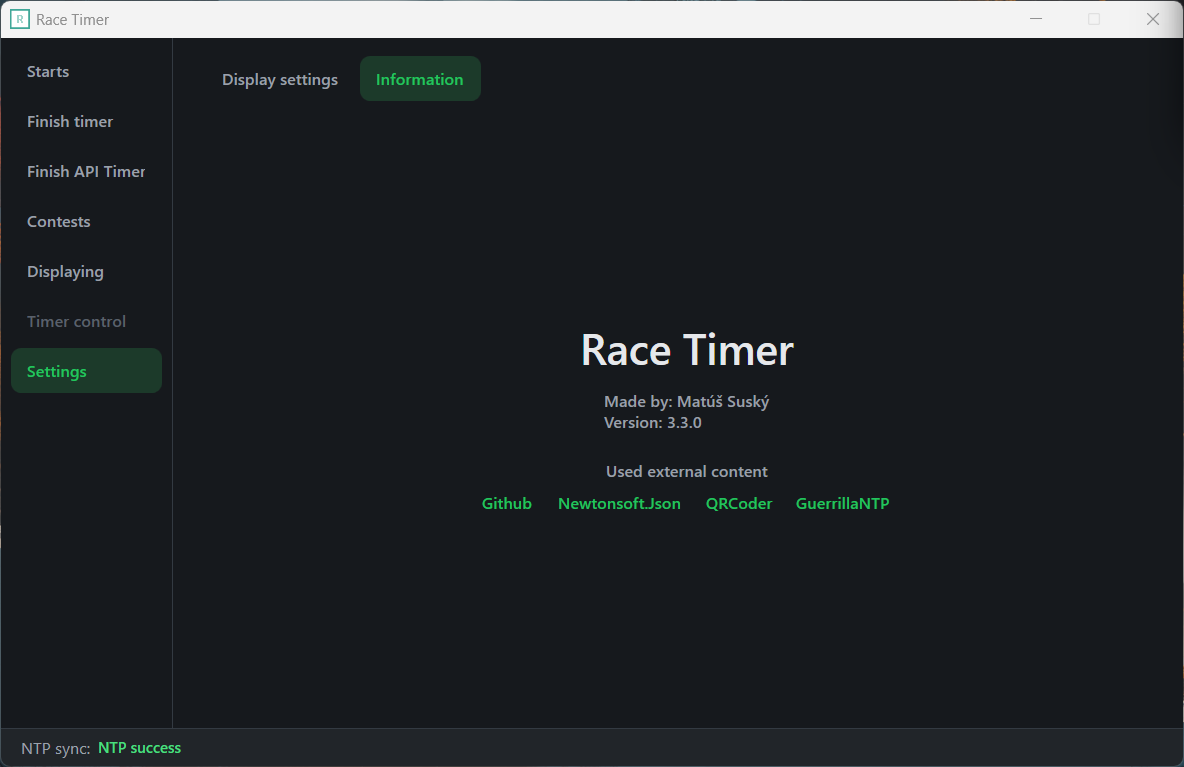Close the Race Timer window

pyautogui.click(x=1152, y=19)
